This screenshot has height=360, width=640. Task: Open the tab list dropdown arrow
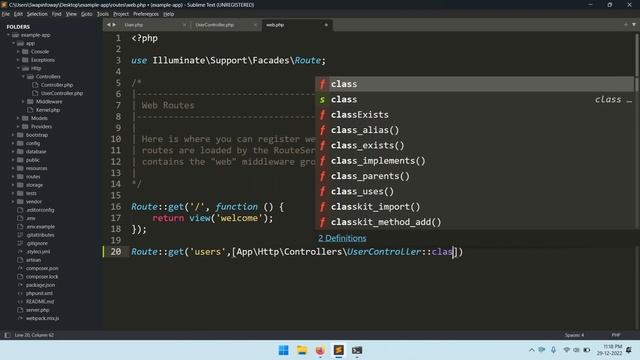(634, 25)
